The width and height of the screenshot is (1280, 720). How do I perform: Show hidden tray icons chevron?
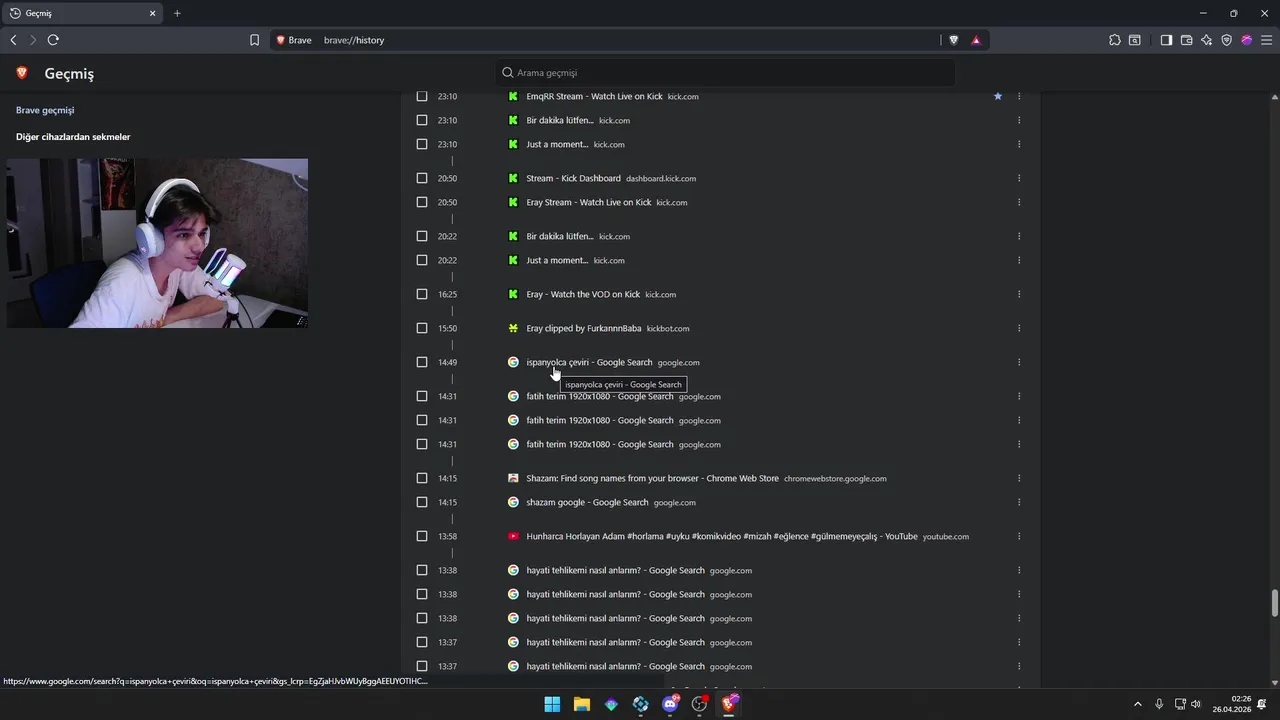coord(1137,704)
